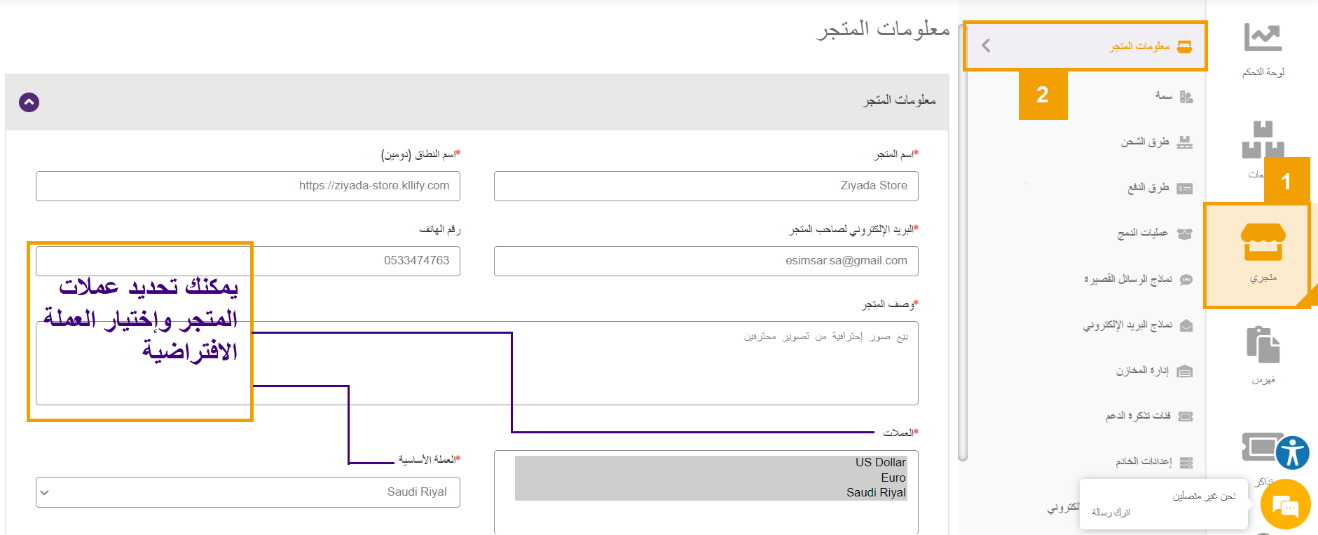Select Warehouse Management (إدارة المخازن) menu item
Screen dimensions: 1318x535
pos(1143,370)
